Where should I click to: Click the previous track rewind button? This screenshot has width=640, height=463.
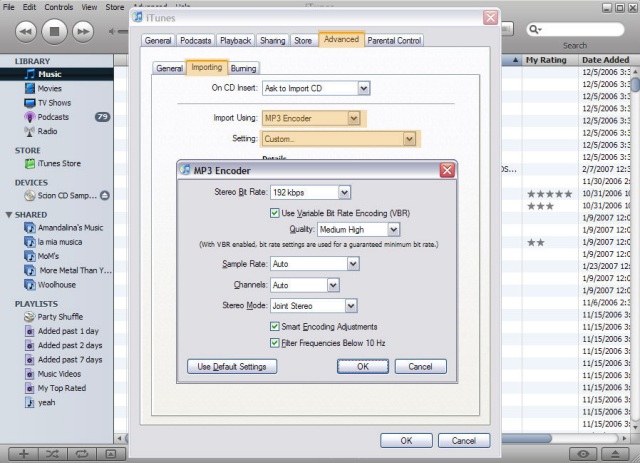tap(26, 31)
